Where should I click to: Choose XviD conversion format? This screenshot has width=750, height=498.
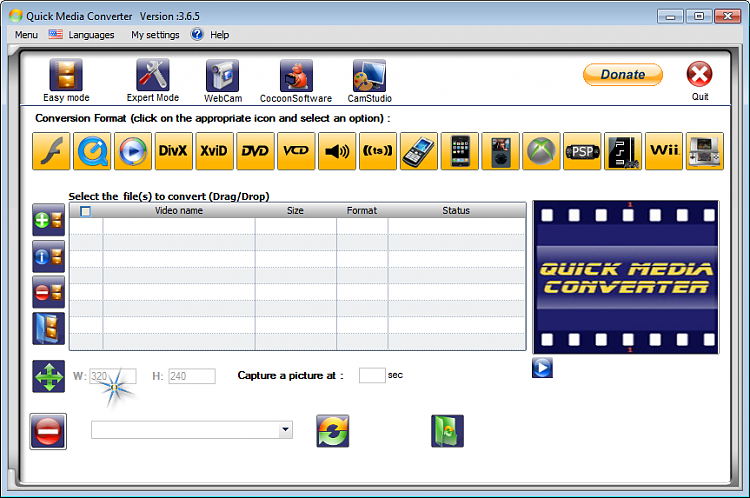pos(214,151)
